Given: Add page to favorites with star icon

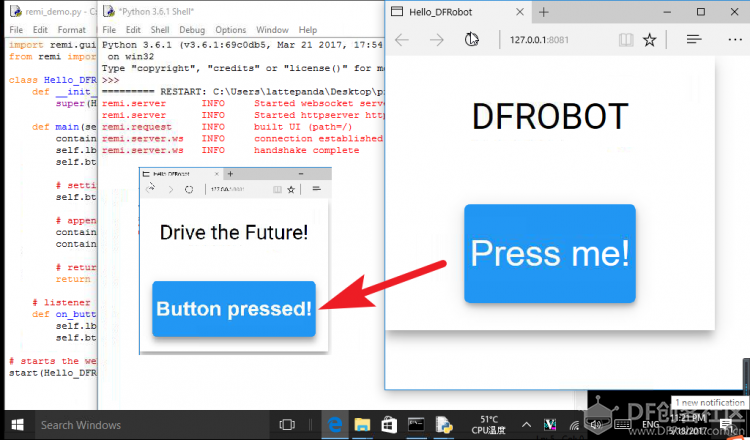Looking at the screenshot, I should click(650, 40).
